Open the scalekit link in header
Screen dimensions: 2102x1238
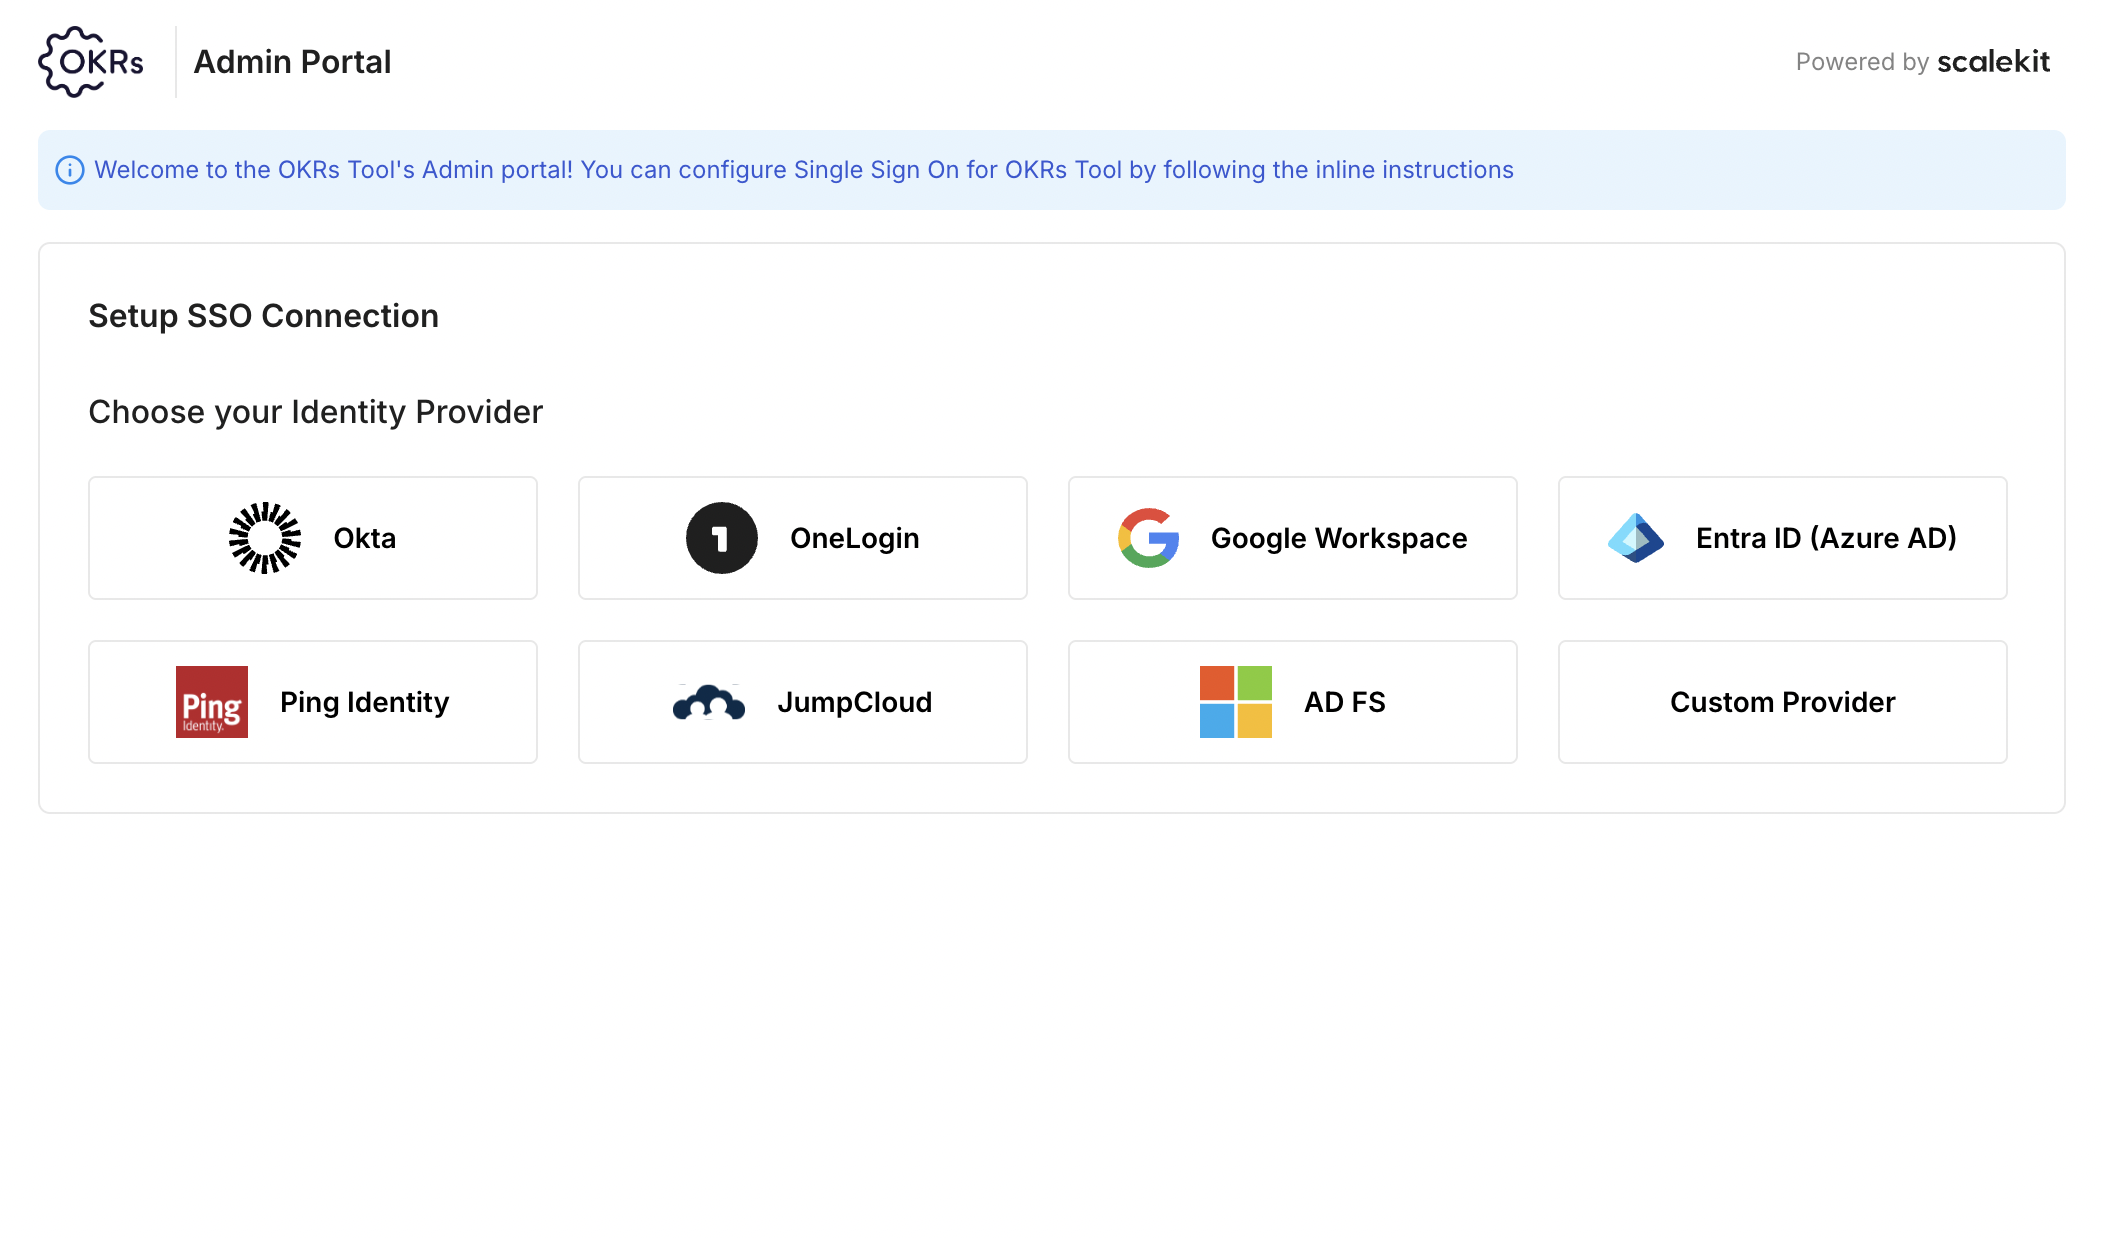click(1994, 62)
